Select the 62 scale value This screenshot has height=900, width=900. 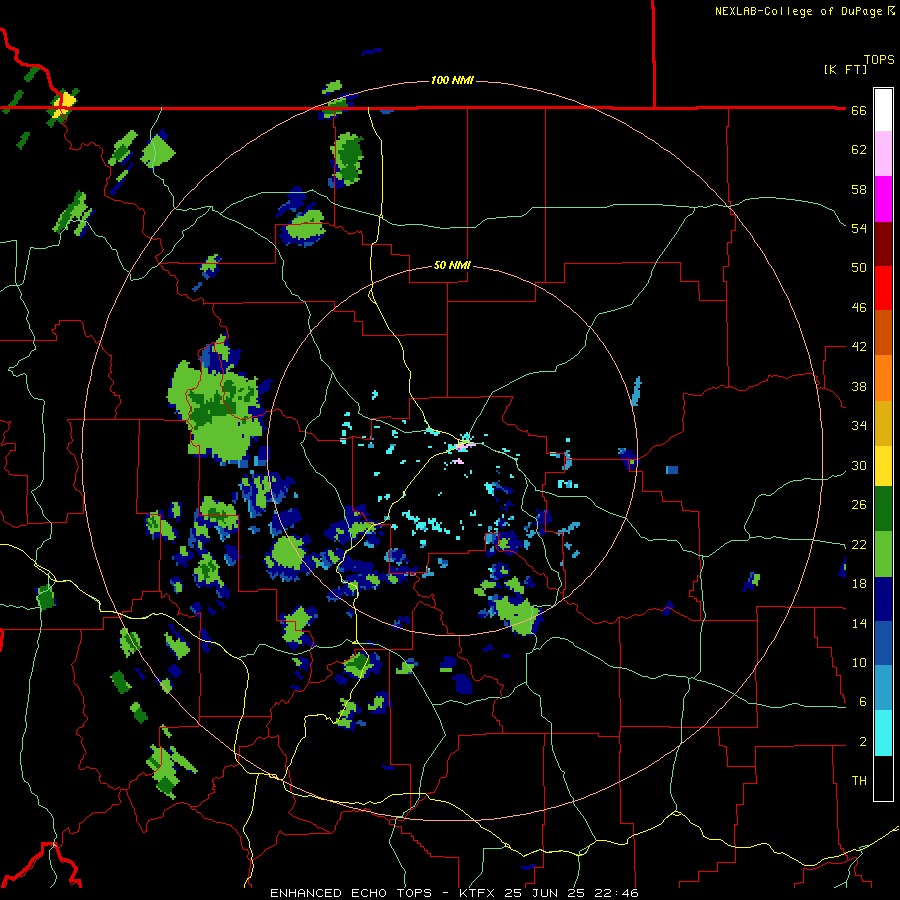pos(859,150)
